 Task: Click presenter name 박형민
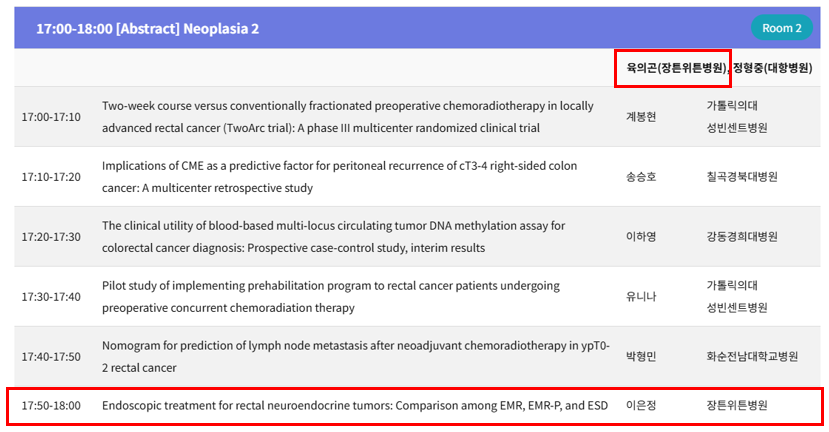pos(641,357)
